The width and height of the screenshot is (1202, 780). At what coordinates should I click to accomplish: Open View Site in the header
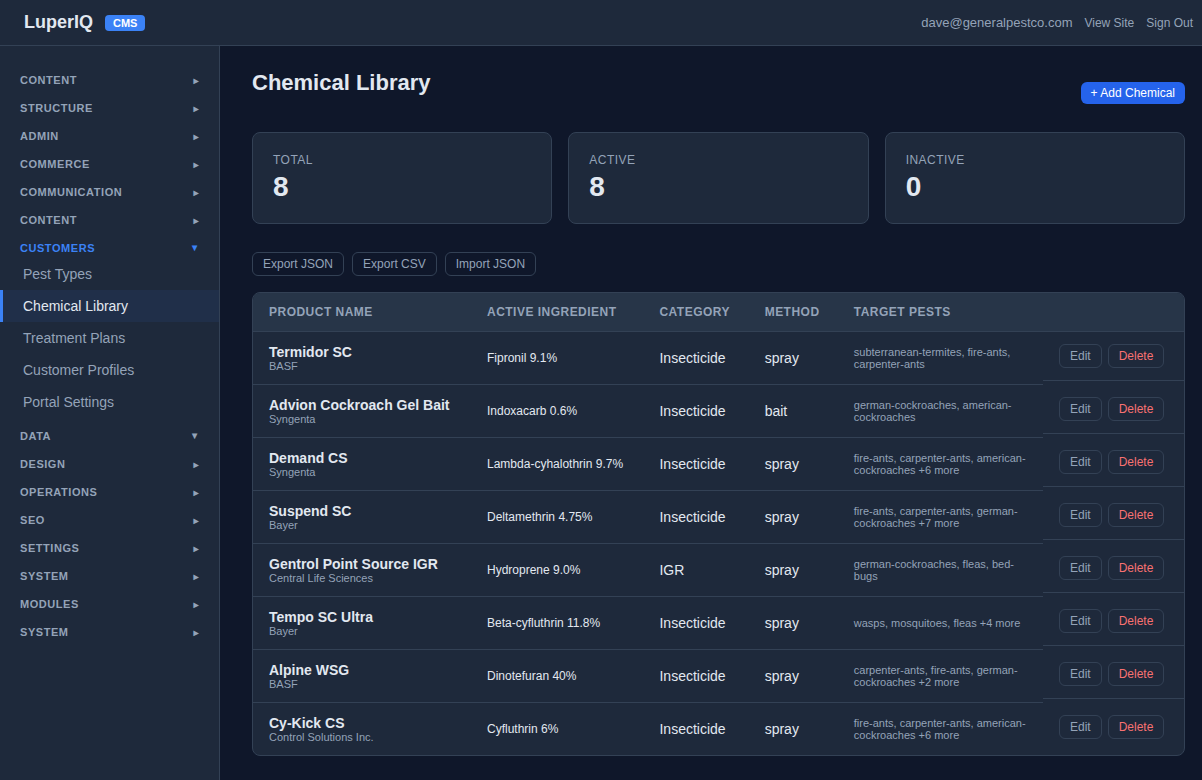pos(1109,22)
